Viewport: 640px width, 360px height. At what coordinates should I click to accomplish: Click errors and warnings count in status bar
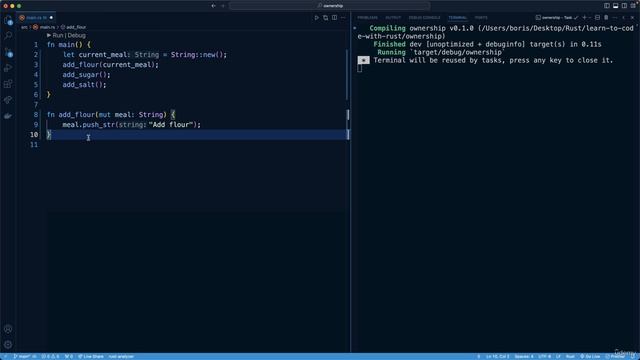(x=50, y=356)
